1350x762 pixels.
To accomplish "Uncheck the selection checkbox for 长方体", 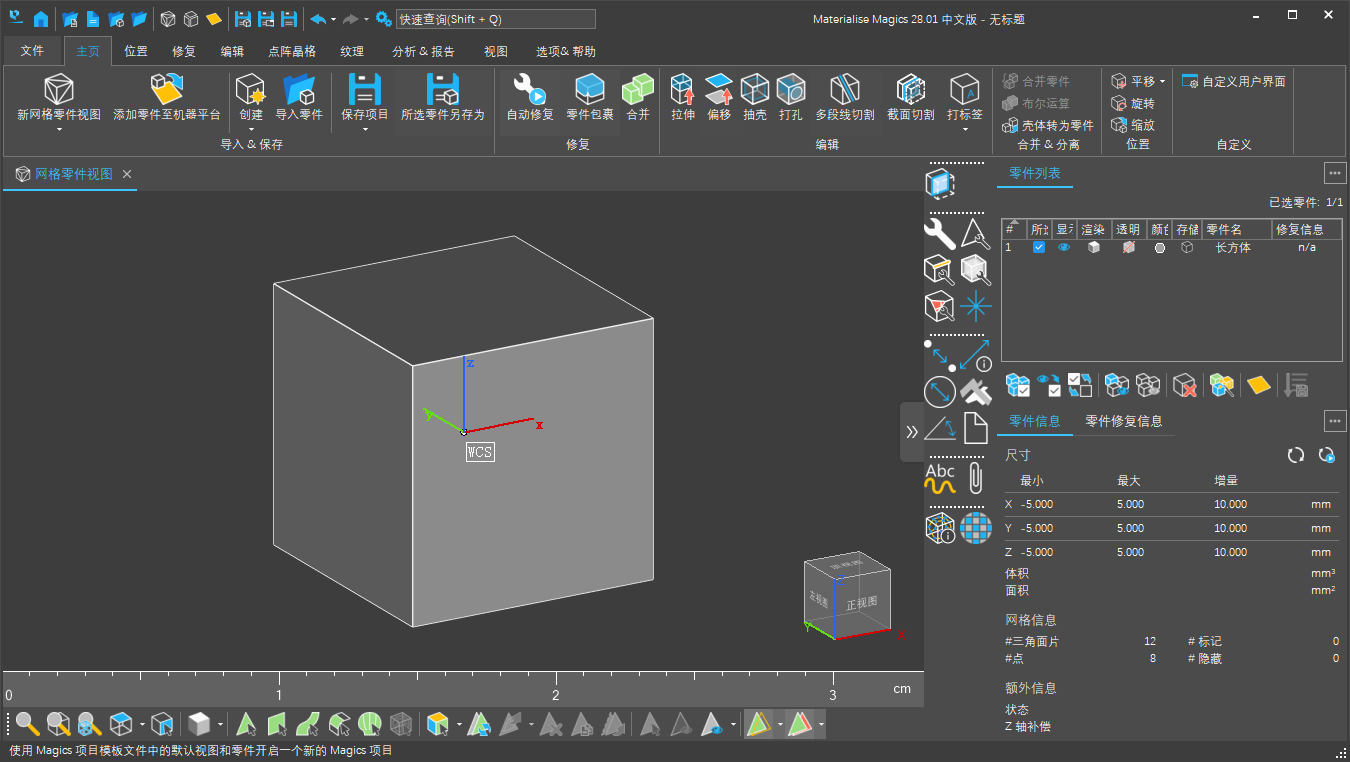I will (x=1039, y=247).
